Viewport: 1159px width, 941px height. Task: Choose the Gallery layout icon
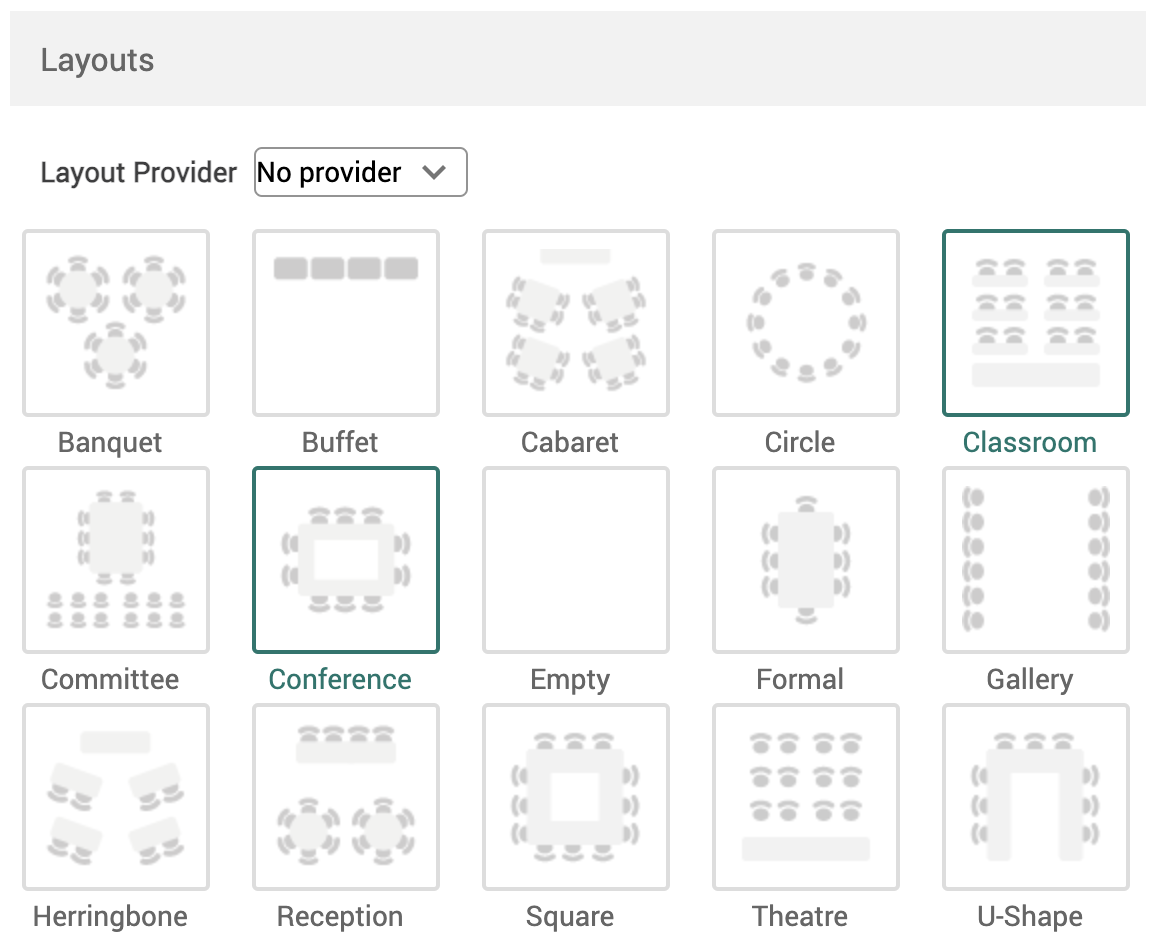coord(1035,560)
